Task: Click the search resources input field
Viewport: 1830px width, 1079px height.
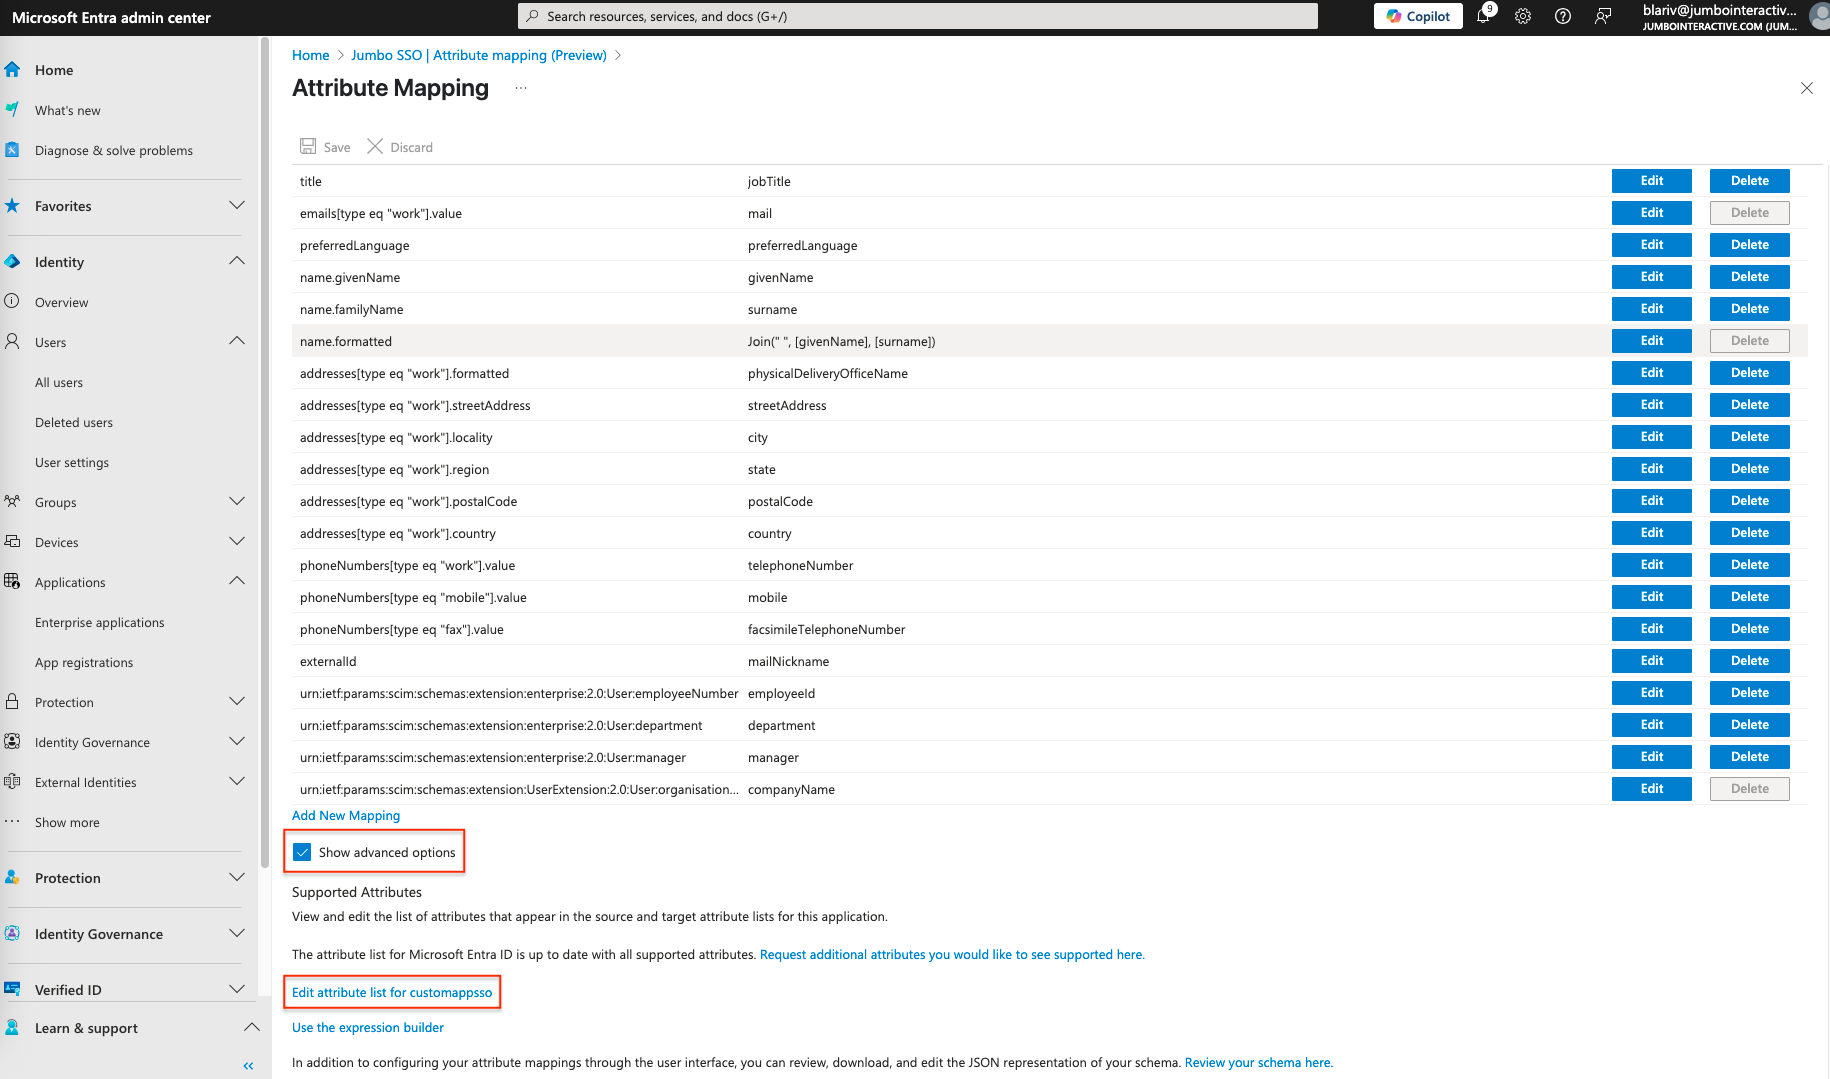Action: pyautogui.click(x=918, y=16)
